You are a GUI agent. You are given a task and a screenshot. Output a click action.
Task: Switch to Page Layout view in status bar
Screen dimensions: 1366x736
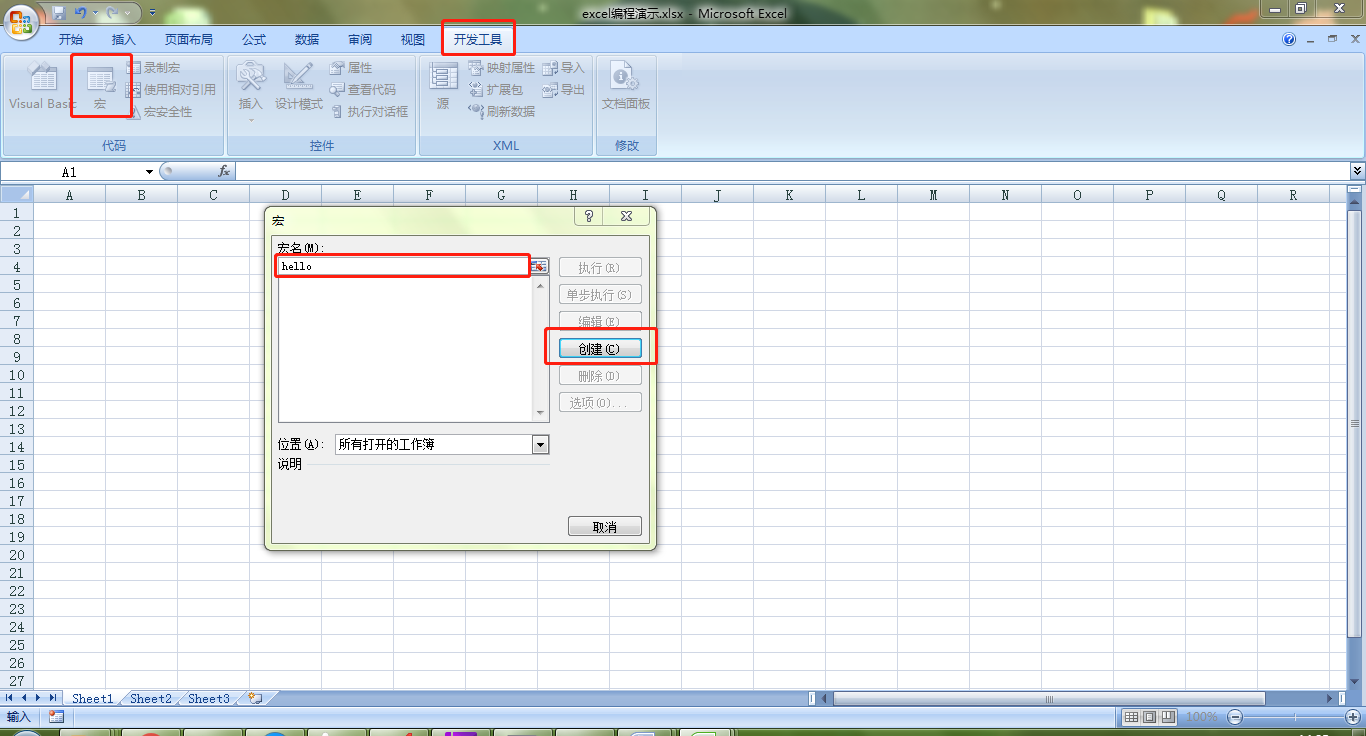[x=1149, y=717]
